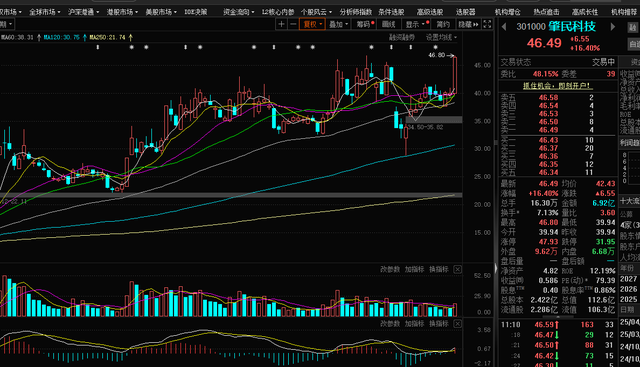Toggle 简约 simple view mode
640x367 pixels.
[443, 24]
